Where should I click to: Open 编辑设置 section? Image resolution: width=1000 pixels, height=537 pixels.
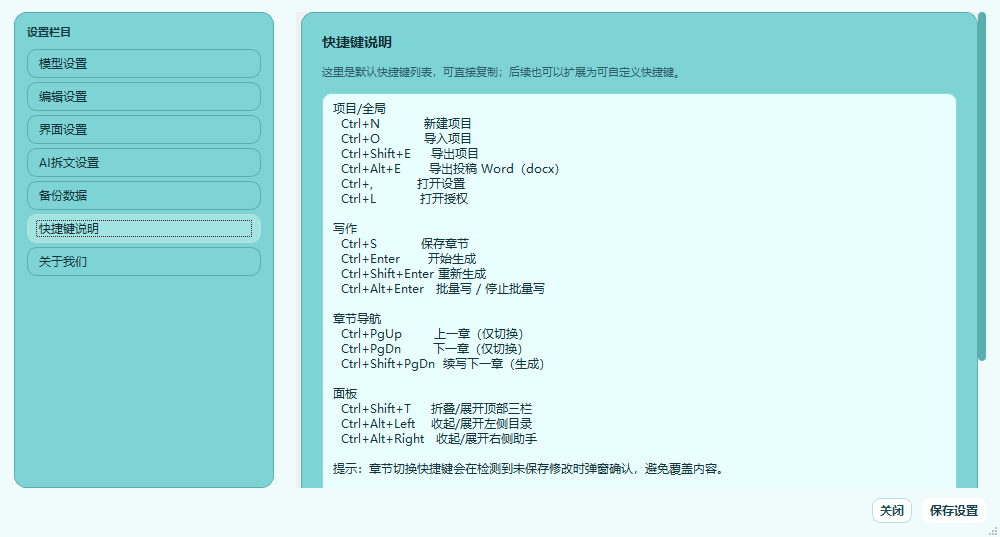coord(143,97)
